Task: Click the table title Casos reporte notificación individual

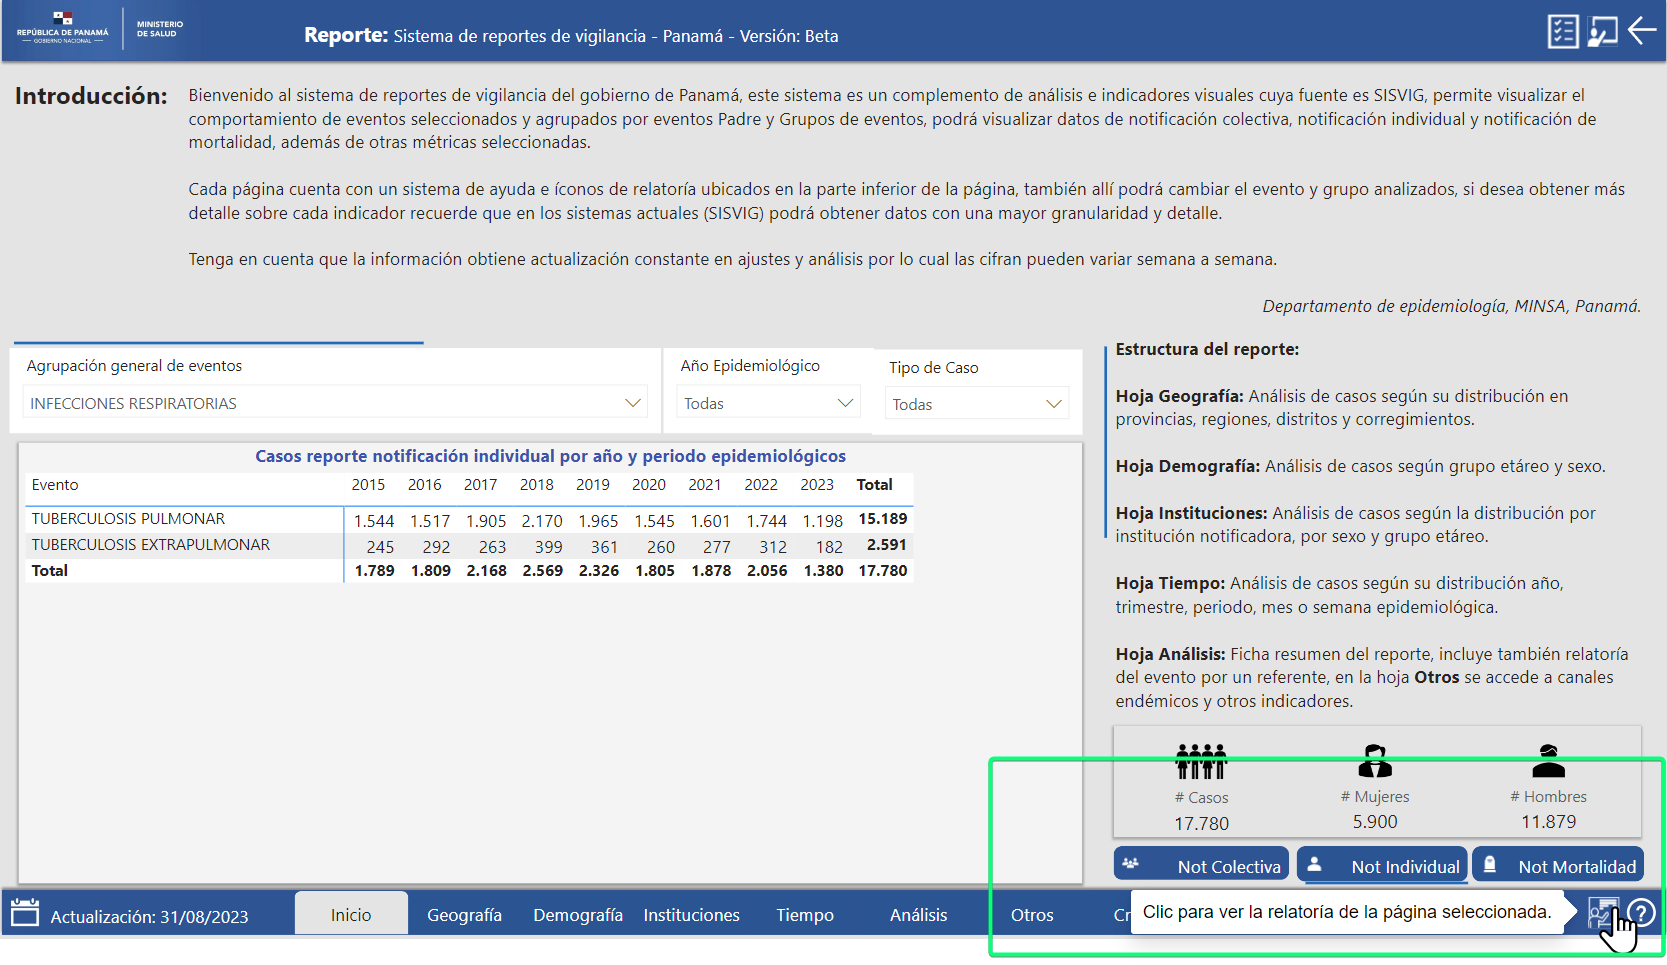Action: [550, 456]
